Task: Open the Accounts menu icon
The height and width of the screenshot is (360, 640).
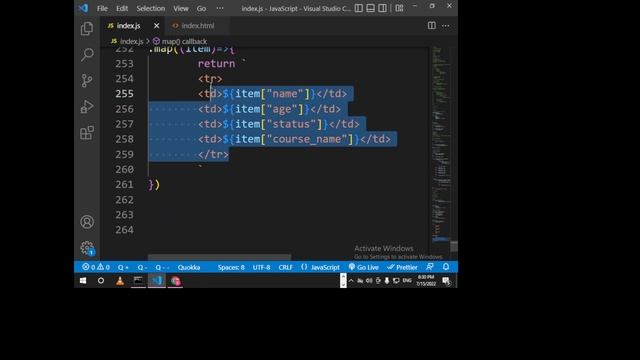Action: (87, 222)
